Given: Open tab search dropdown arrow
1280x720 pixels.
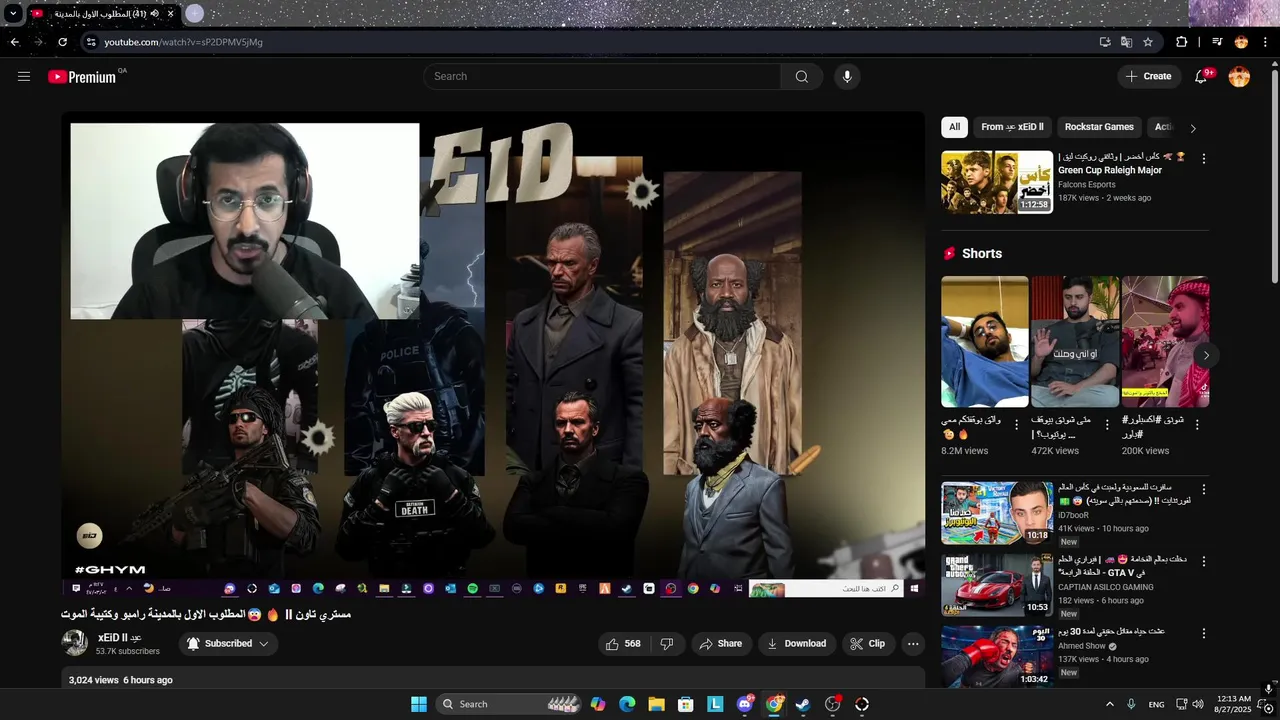Looking at the screenshot, I should pyautogui.click(x=13, y=14).
